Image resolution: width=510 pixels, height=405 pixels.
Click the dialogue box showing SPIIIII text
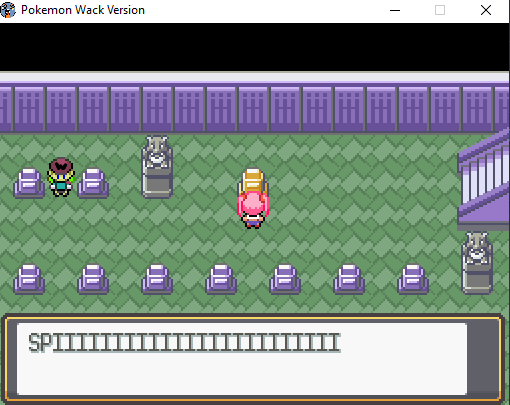click(253, 358)
